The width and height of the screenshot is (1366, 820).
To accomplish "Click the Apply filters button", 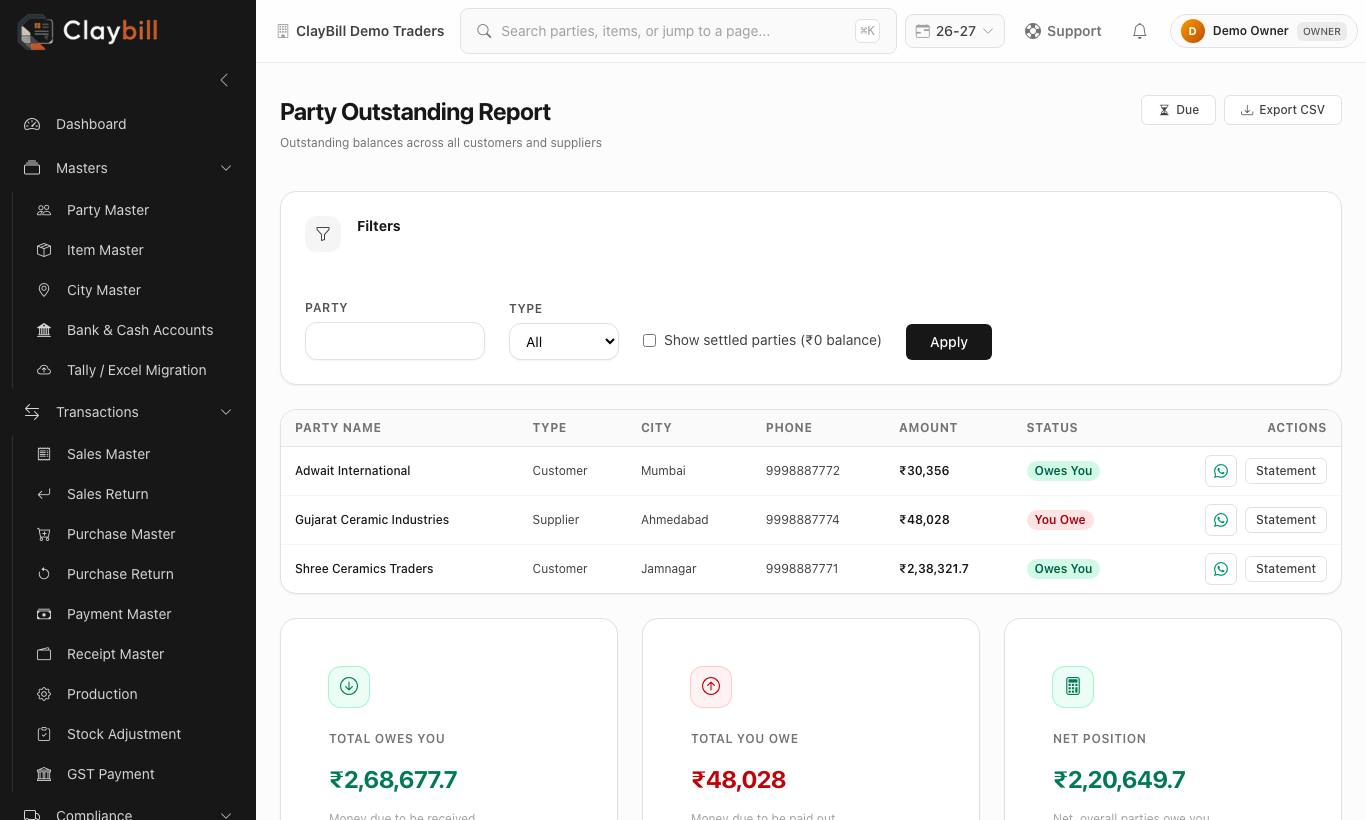I will (x=949, y=342).
